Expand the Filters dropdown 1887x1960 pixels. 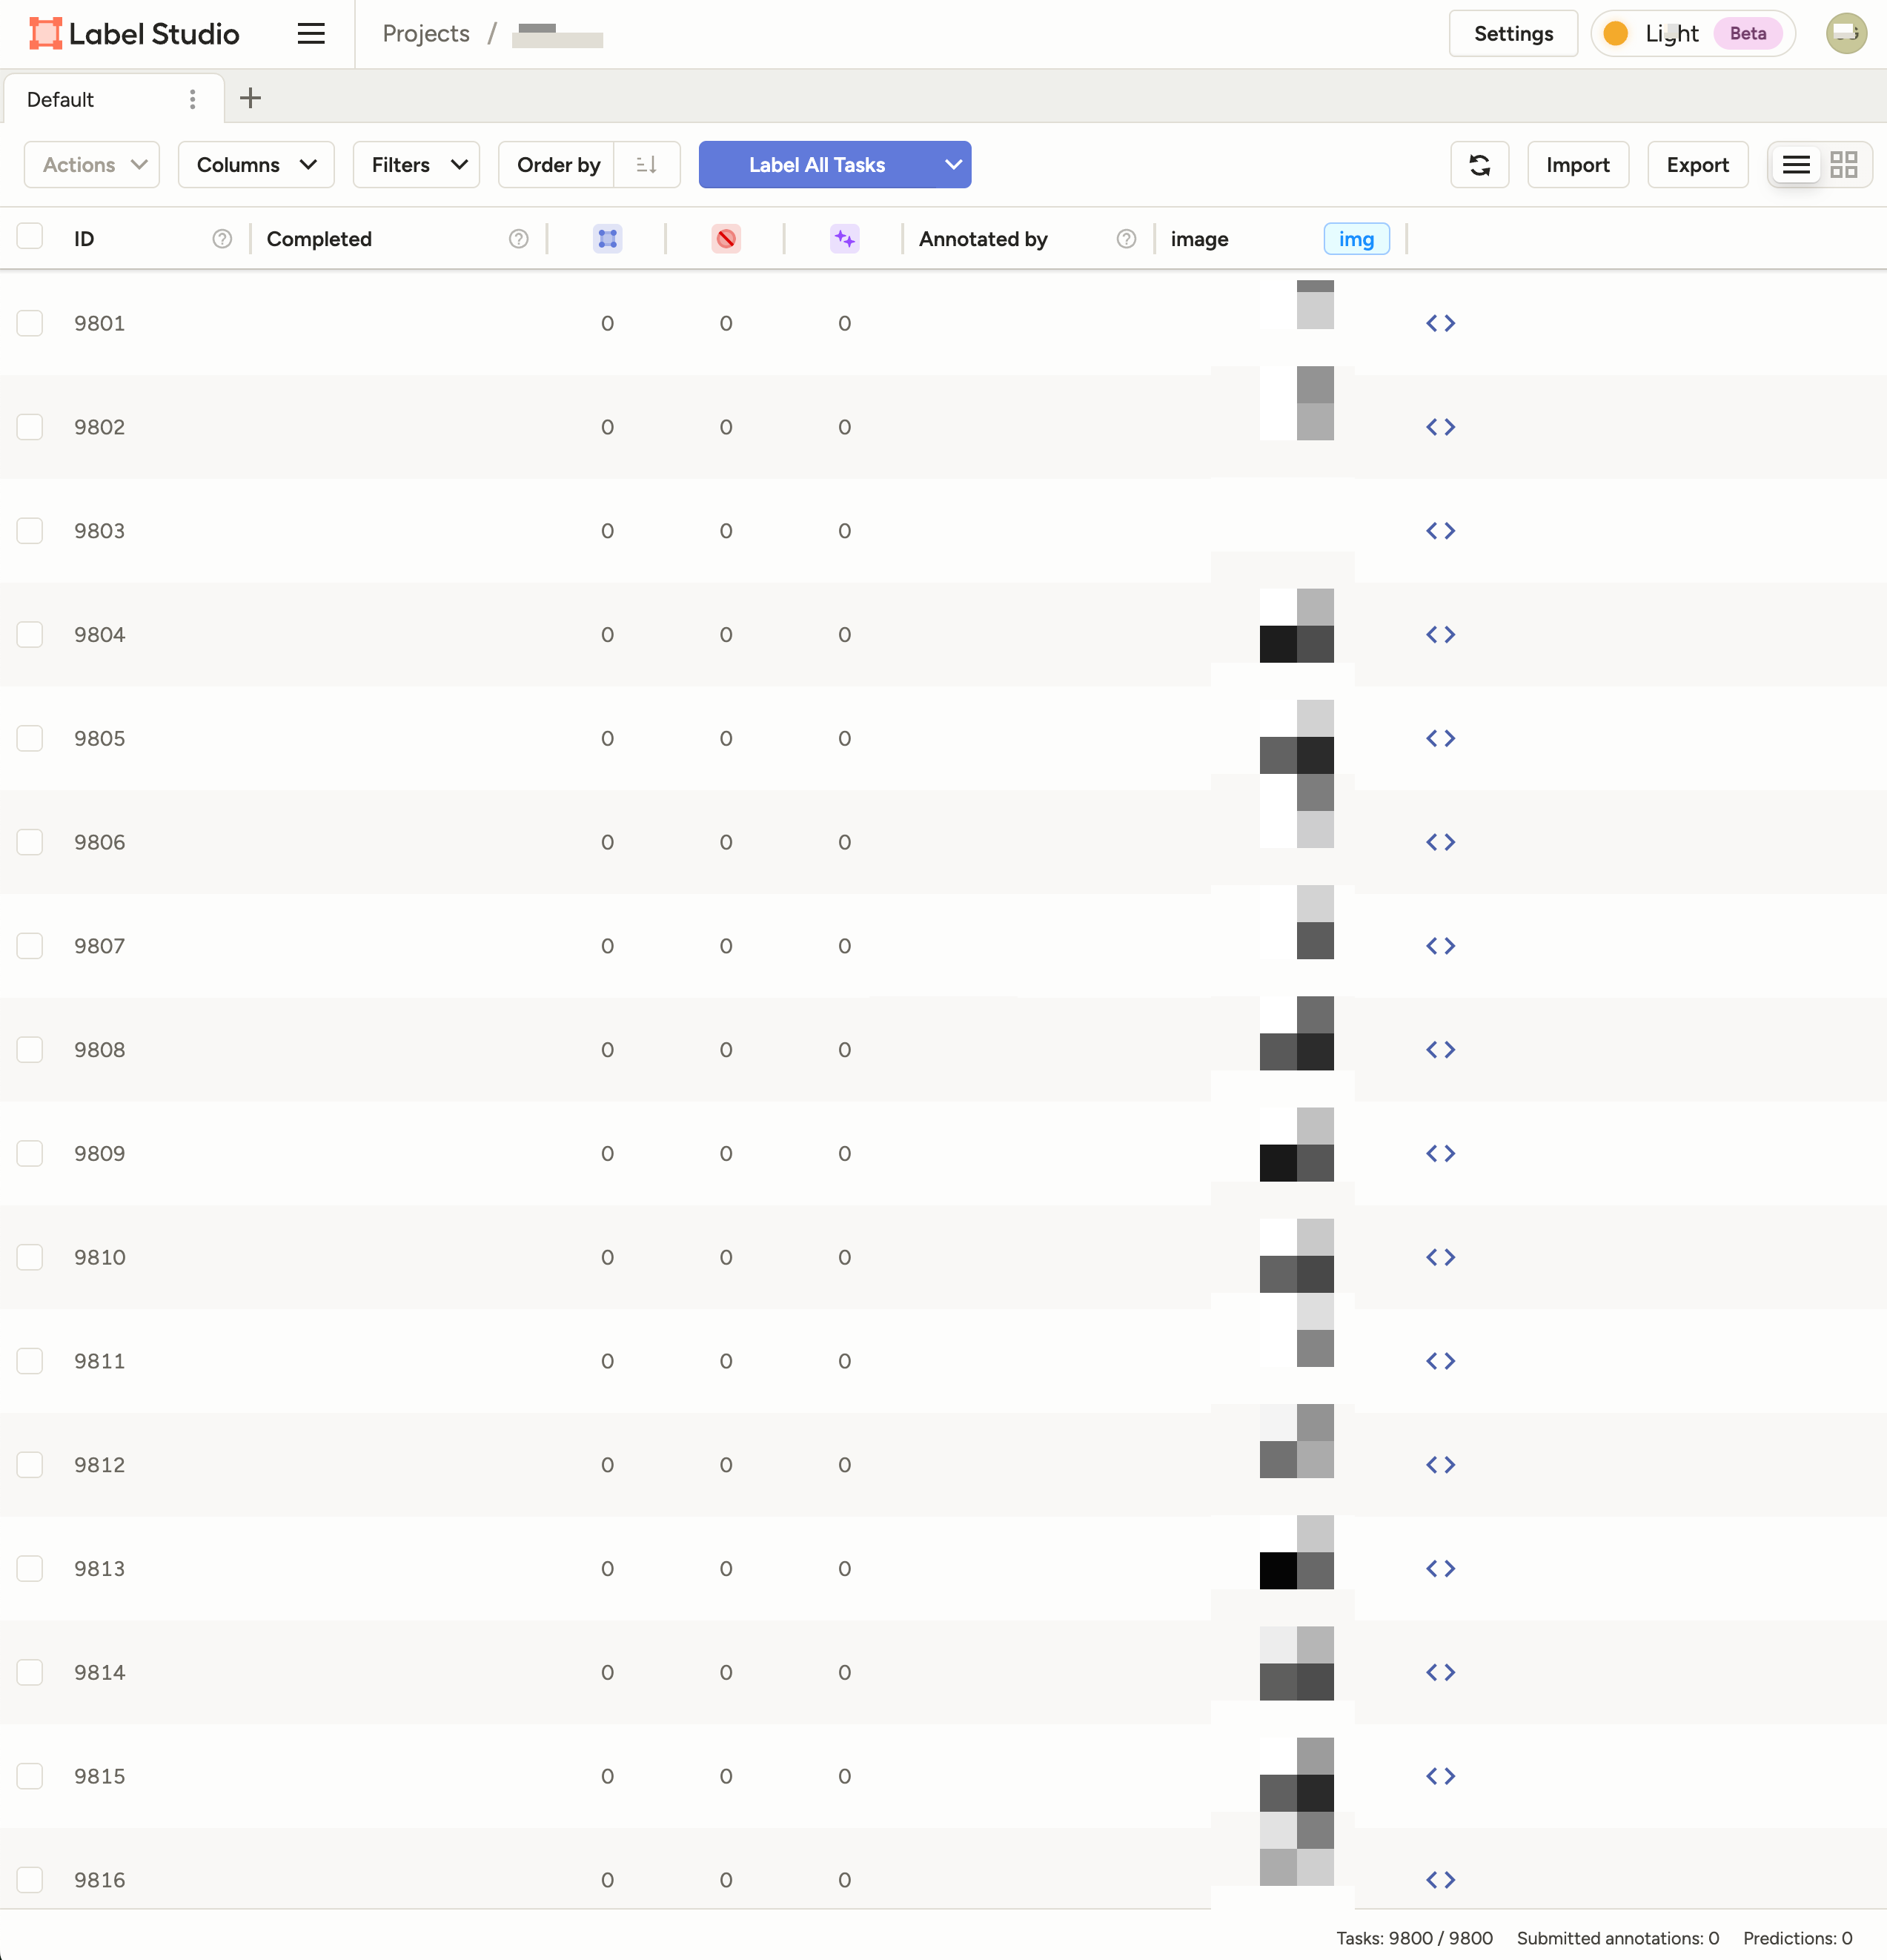coord(416,165)
